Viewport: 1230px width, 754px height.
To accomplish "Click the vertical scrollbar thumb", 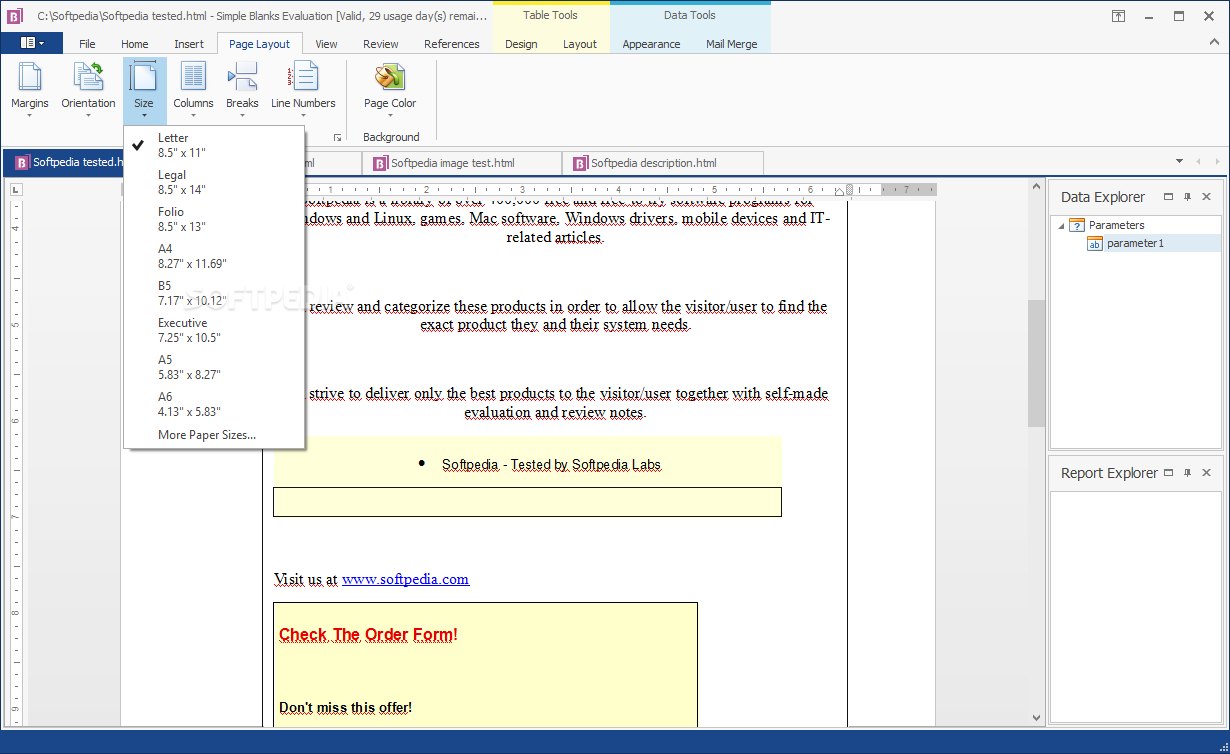I will tap(1036, 362).
